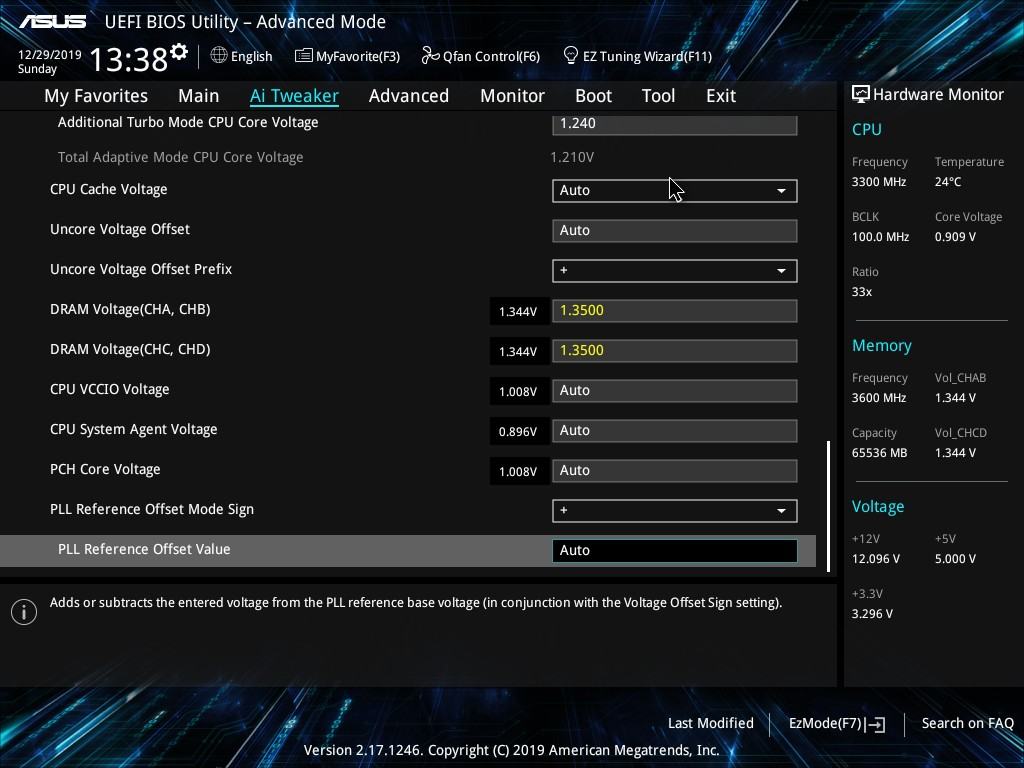Select the PLL Reference Offset Value row label
Image resolution: width=1024 pixels, height=768 pixels.
(144, 549)
